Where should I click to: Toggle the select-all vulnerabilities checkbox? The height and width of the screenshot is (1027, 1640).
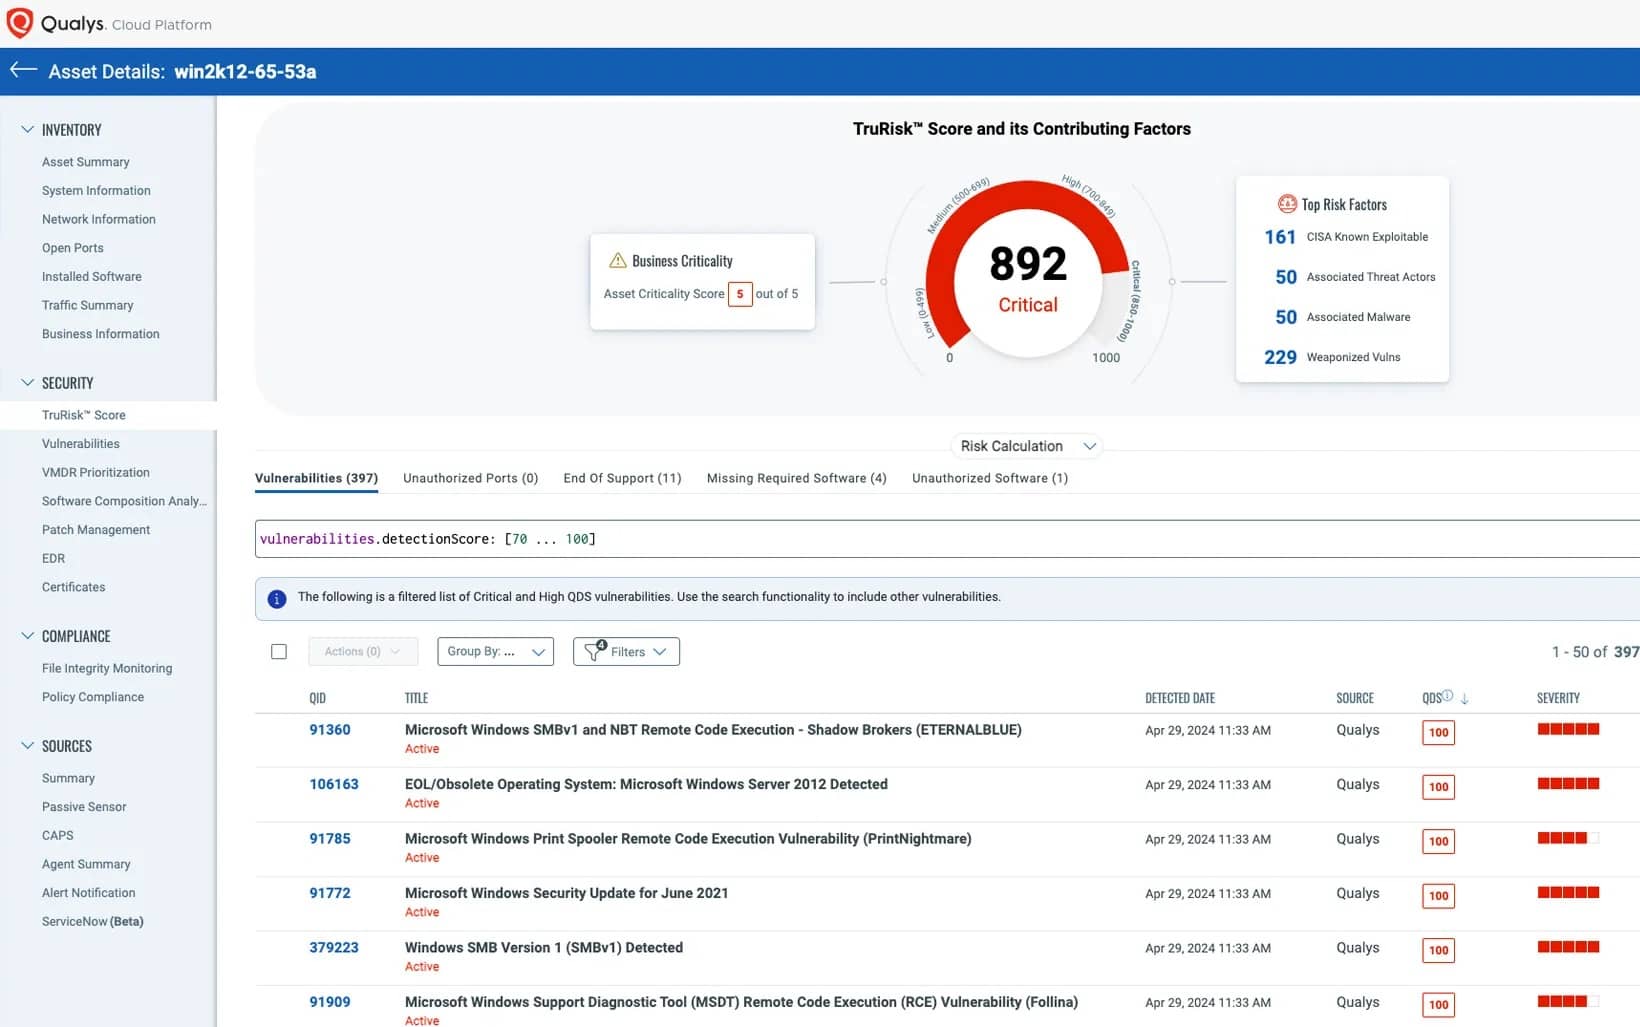[x=279, y=652]
